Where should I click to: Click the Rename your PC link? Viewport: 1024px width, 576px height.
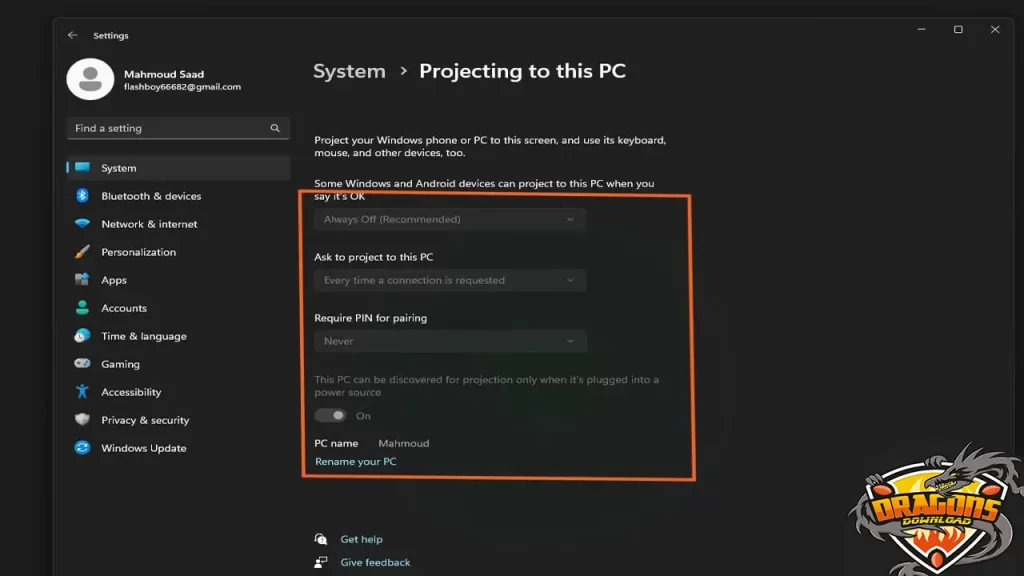tap(355, 461)
